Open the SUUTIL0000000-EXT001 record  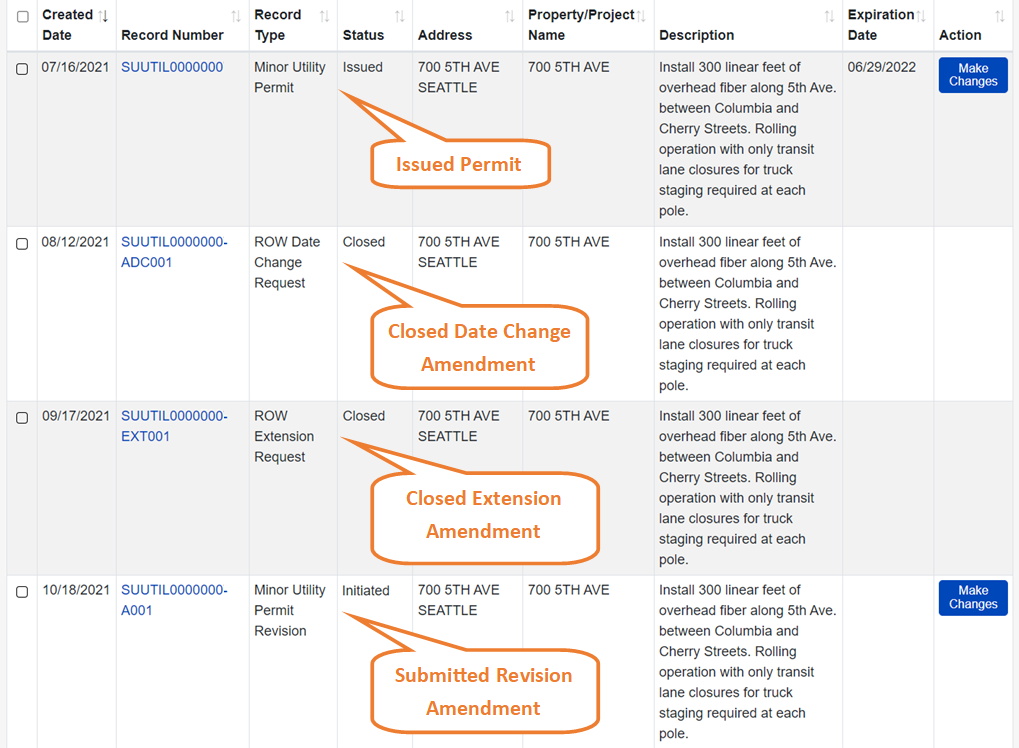coord(174,426)
